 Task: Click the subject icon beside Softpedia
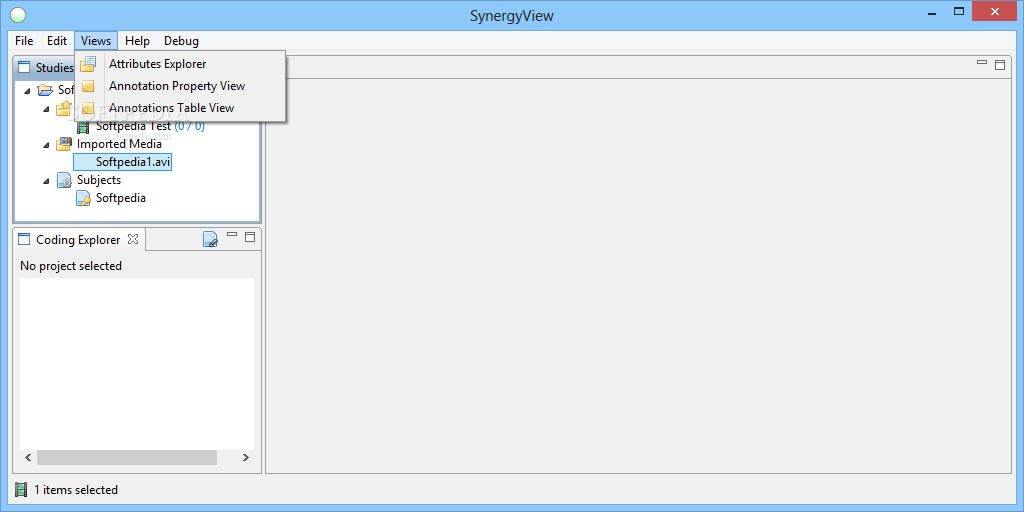tap(83, 198)
